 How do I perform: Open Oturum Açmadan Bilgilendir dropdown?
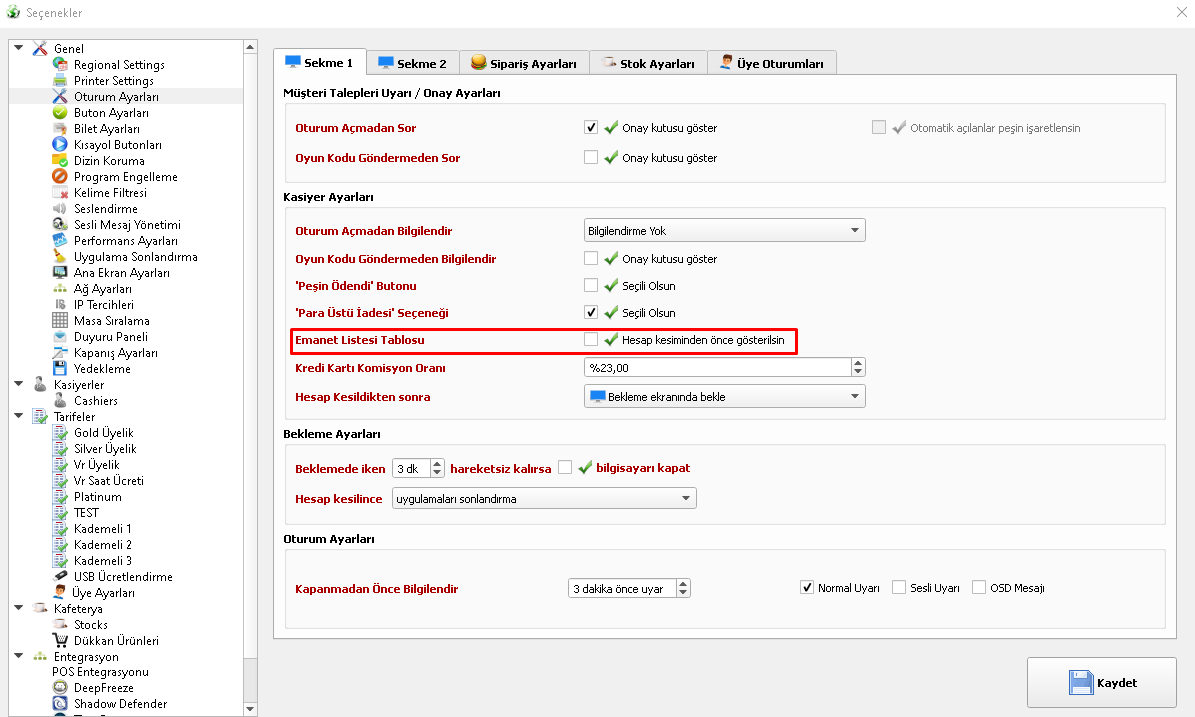(x=724, y=231)
